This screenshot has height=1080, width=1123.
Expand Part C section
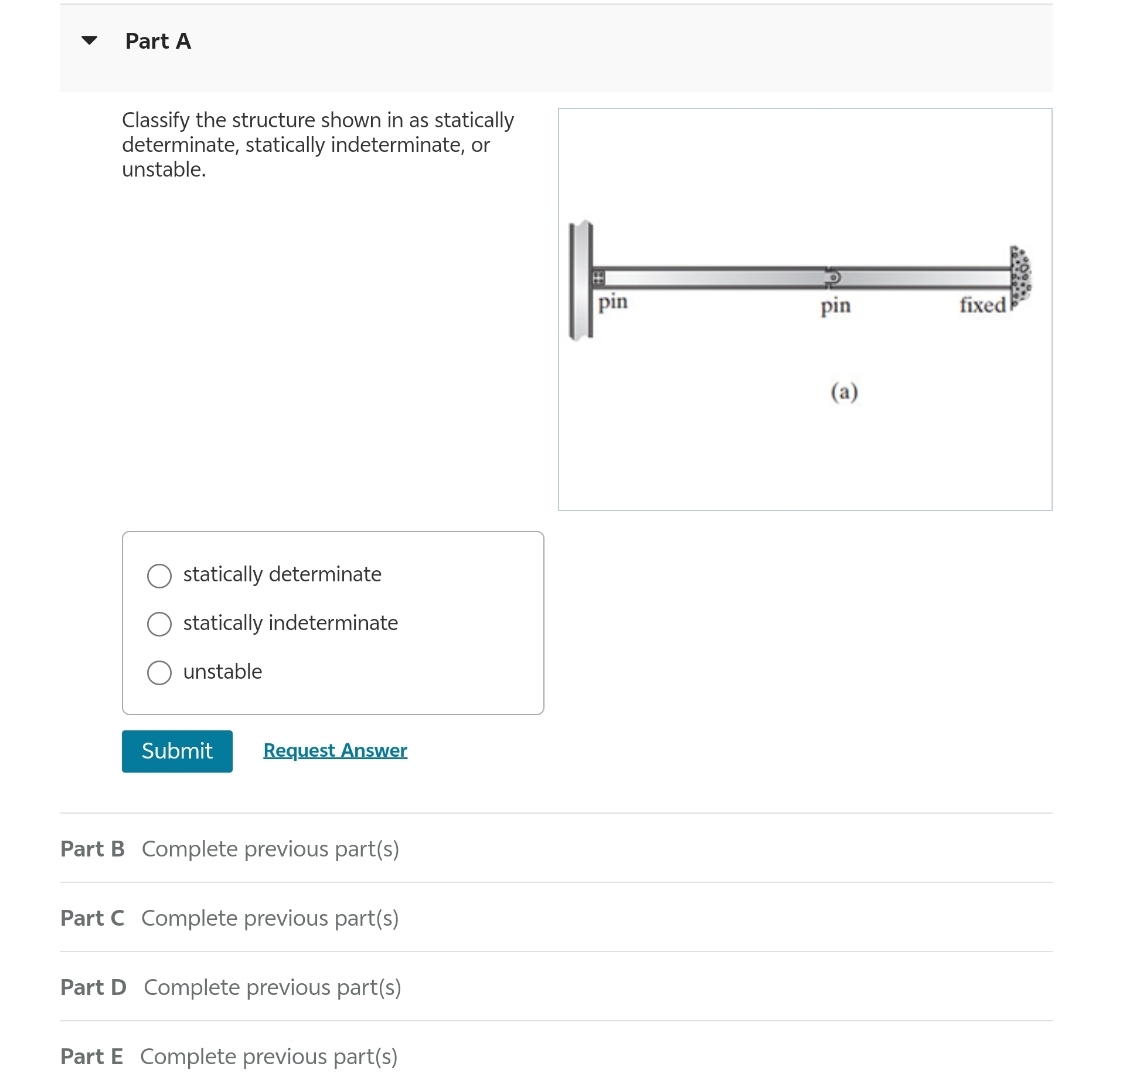[x=92, y=917]
